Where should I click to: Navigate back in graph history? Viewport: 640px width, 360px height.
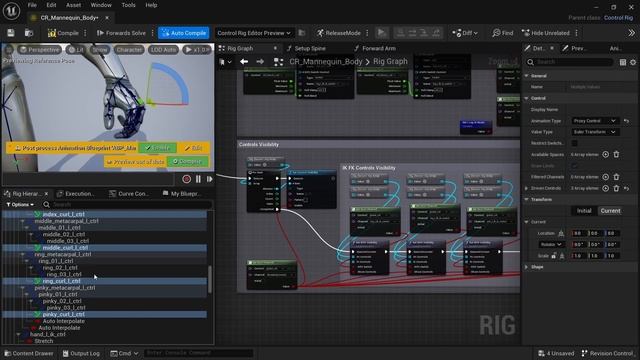coord(244,62)
